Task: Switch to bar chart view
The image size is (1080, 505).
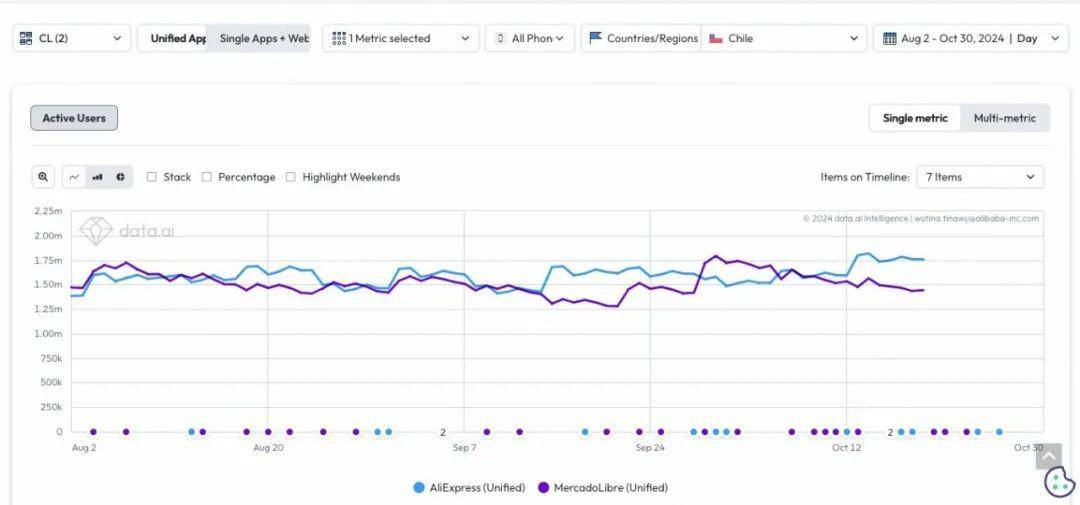Action: [x=97, y=177]
